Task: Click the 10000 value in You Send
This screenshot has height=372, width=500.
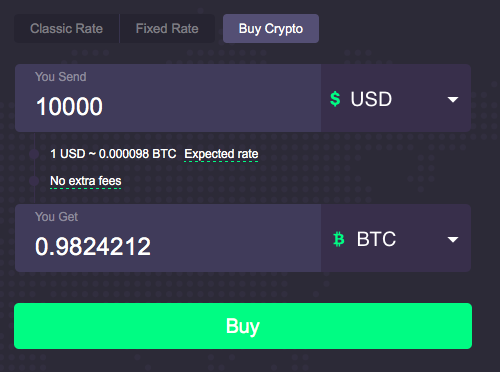Action: 69,106
